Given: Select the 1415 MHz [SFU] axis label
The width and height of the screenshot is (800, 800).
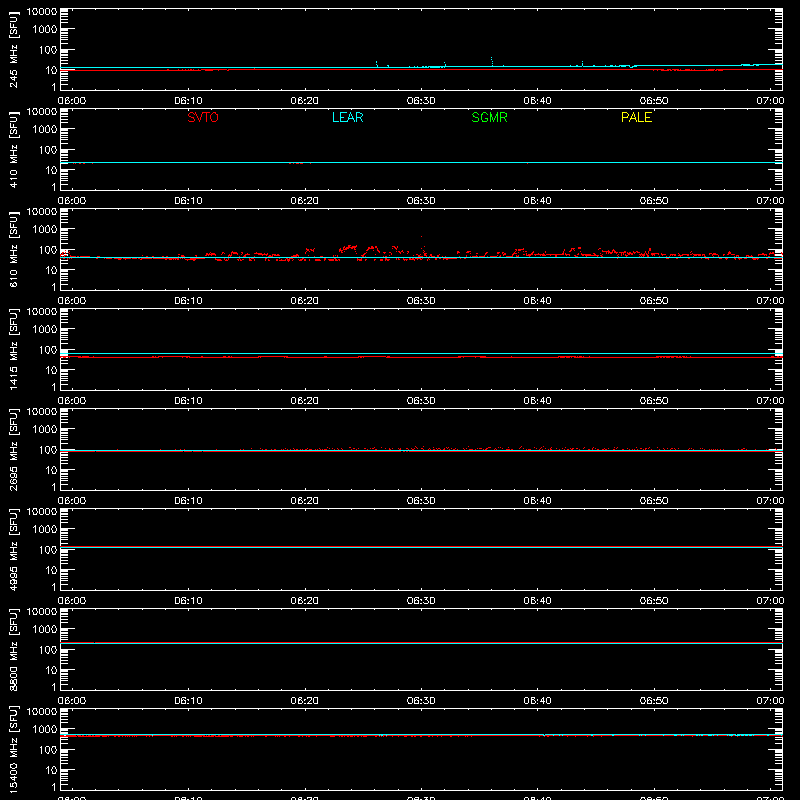Looking at the screenshot, I should (x=13, y=349).
